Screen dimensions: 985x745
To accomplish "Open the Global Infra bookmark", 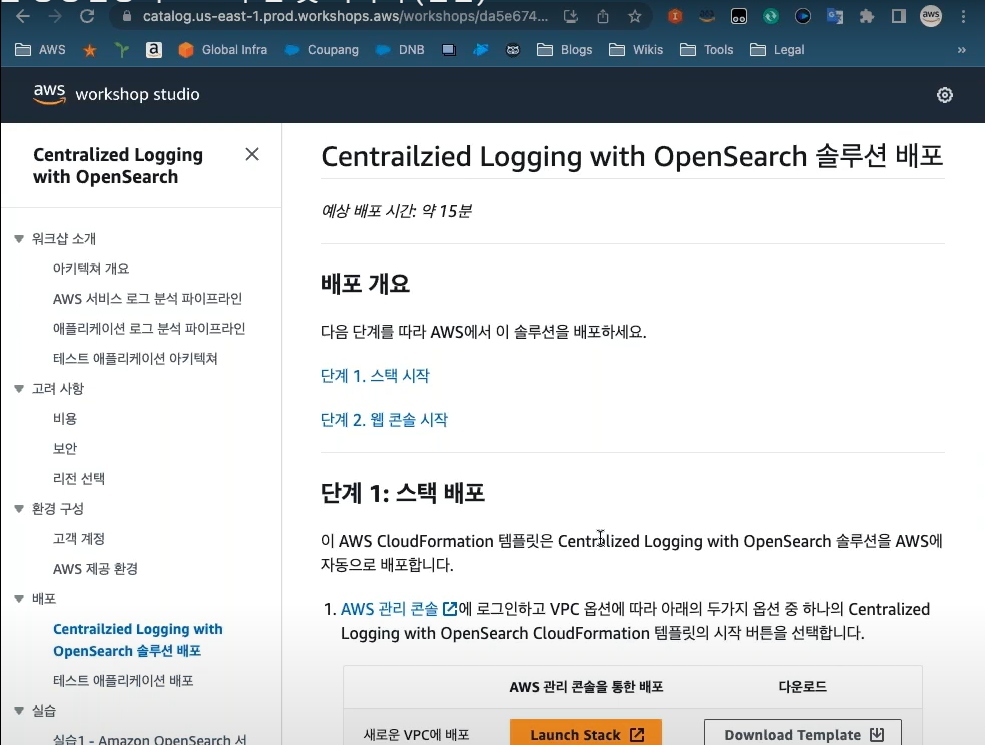I will pyautogui.click(x=222, y=50).
